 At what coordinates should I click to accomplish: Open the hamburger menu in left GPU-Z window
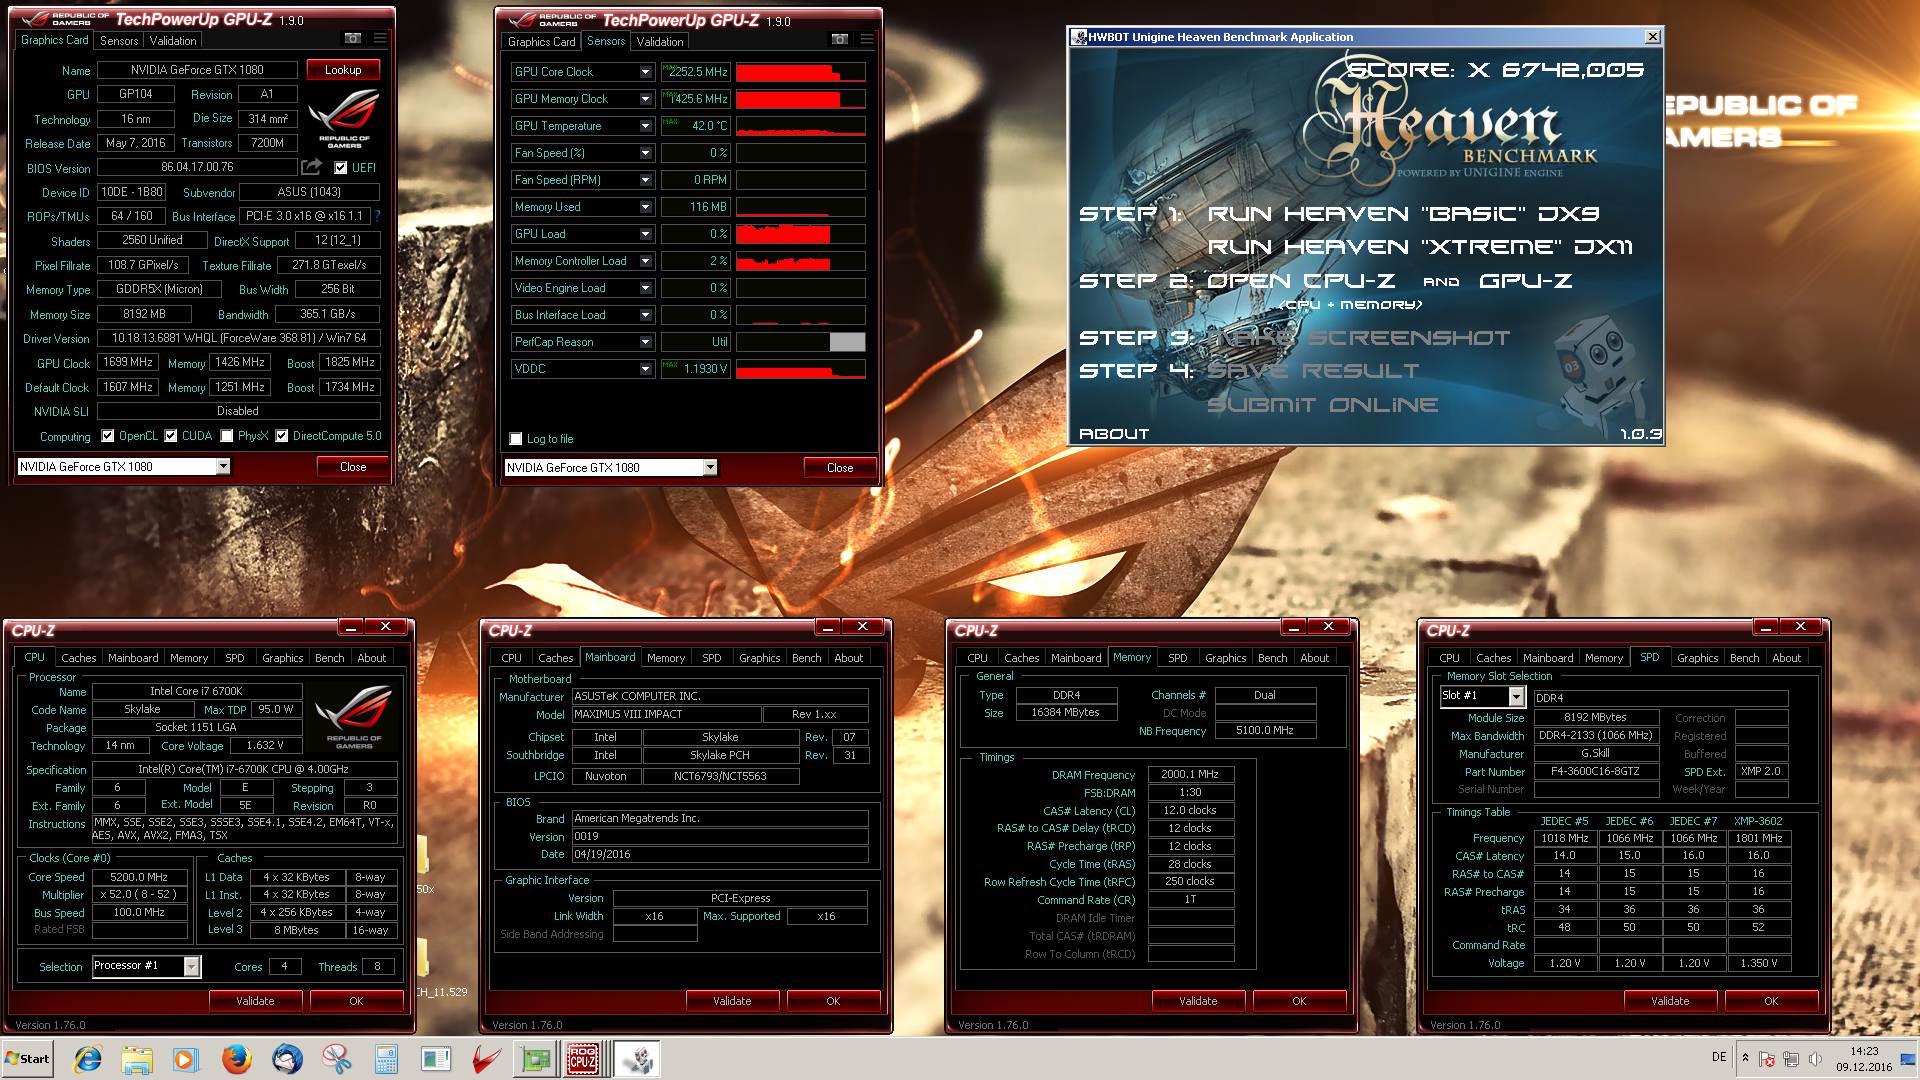click(x=380, y=38)
